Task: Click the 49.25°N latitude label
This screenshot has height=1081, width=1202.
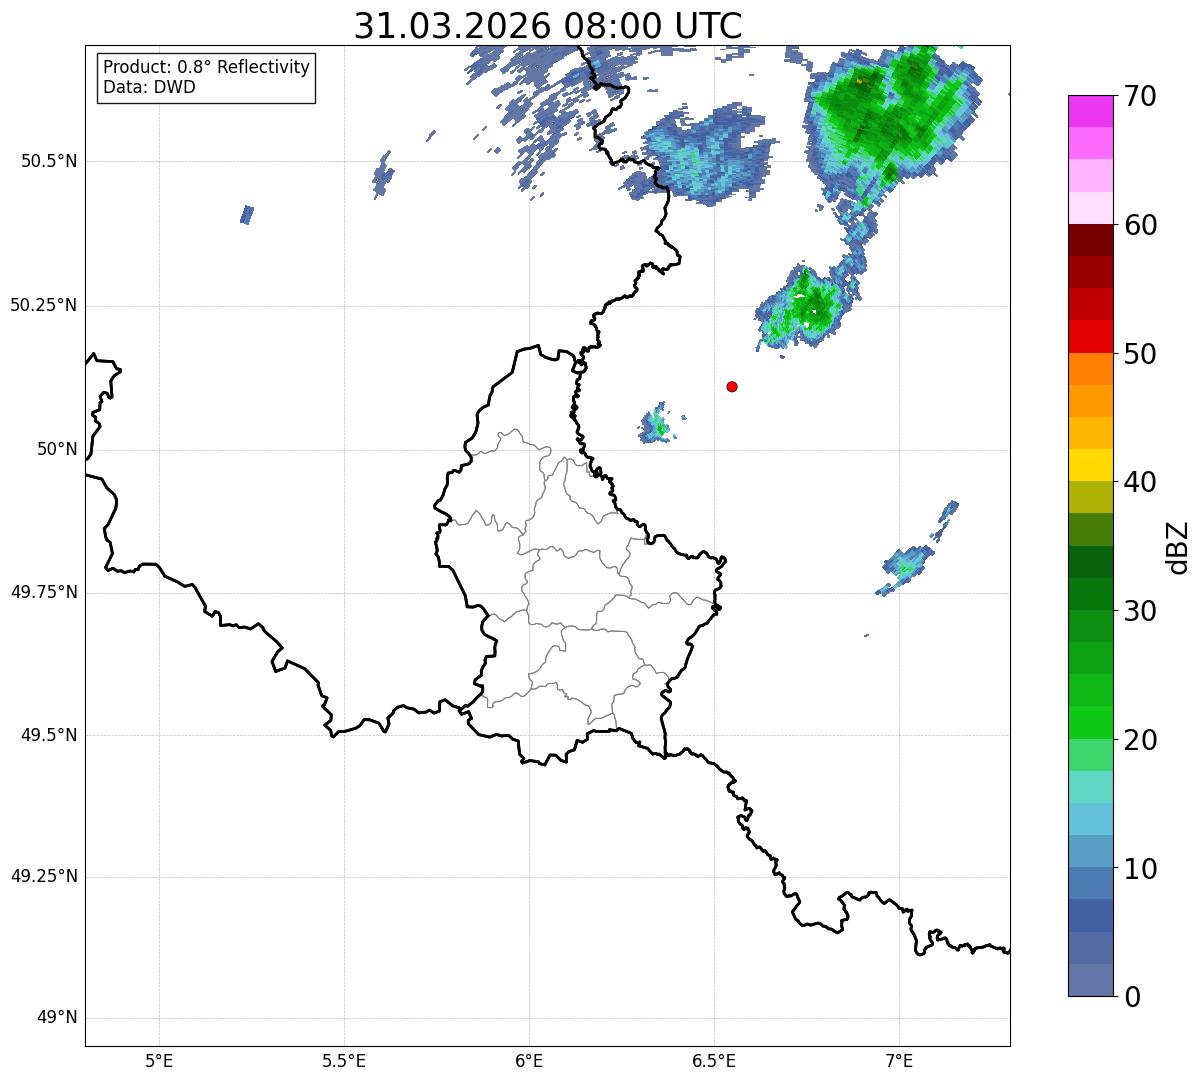Action: pos(43,876)
